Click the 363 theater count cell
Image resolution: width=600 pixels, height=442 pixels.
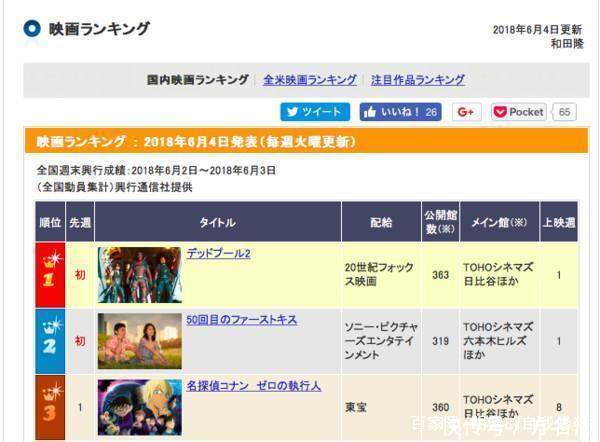(x=440, y=275)
